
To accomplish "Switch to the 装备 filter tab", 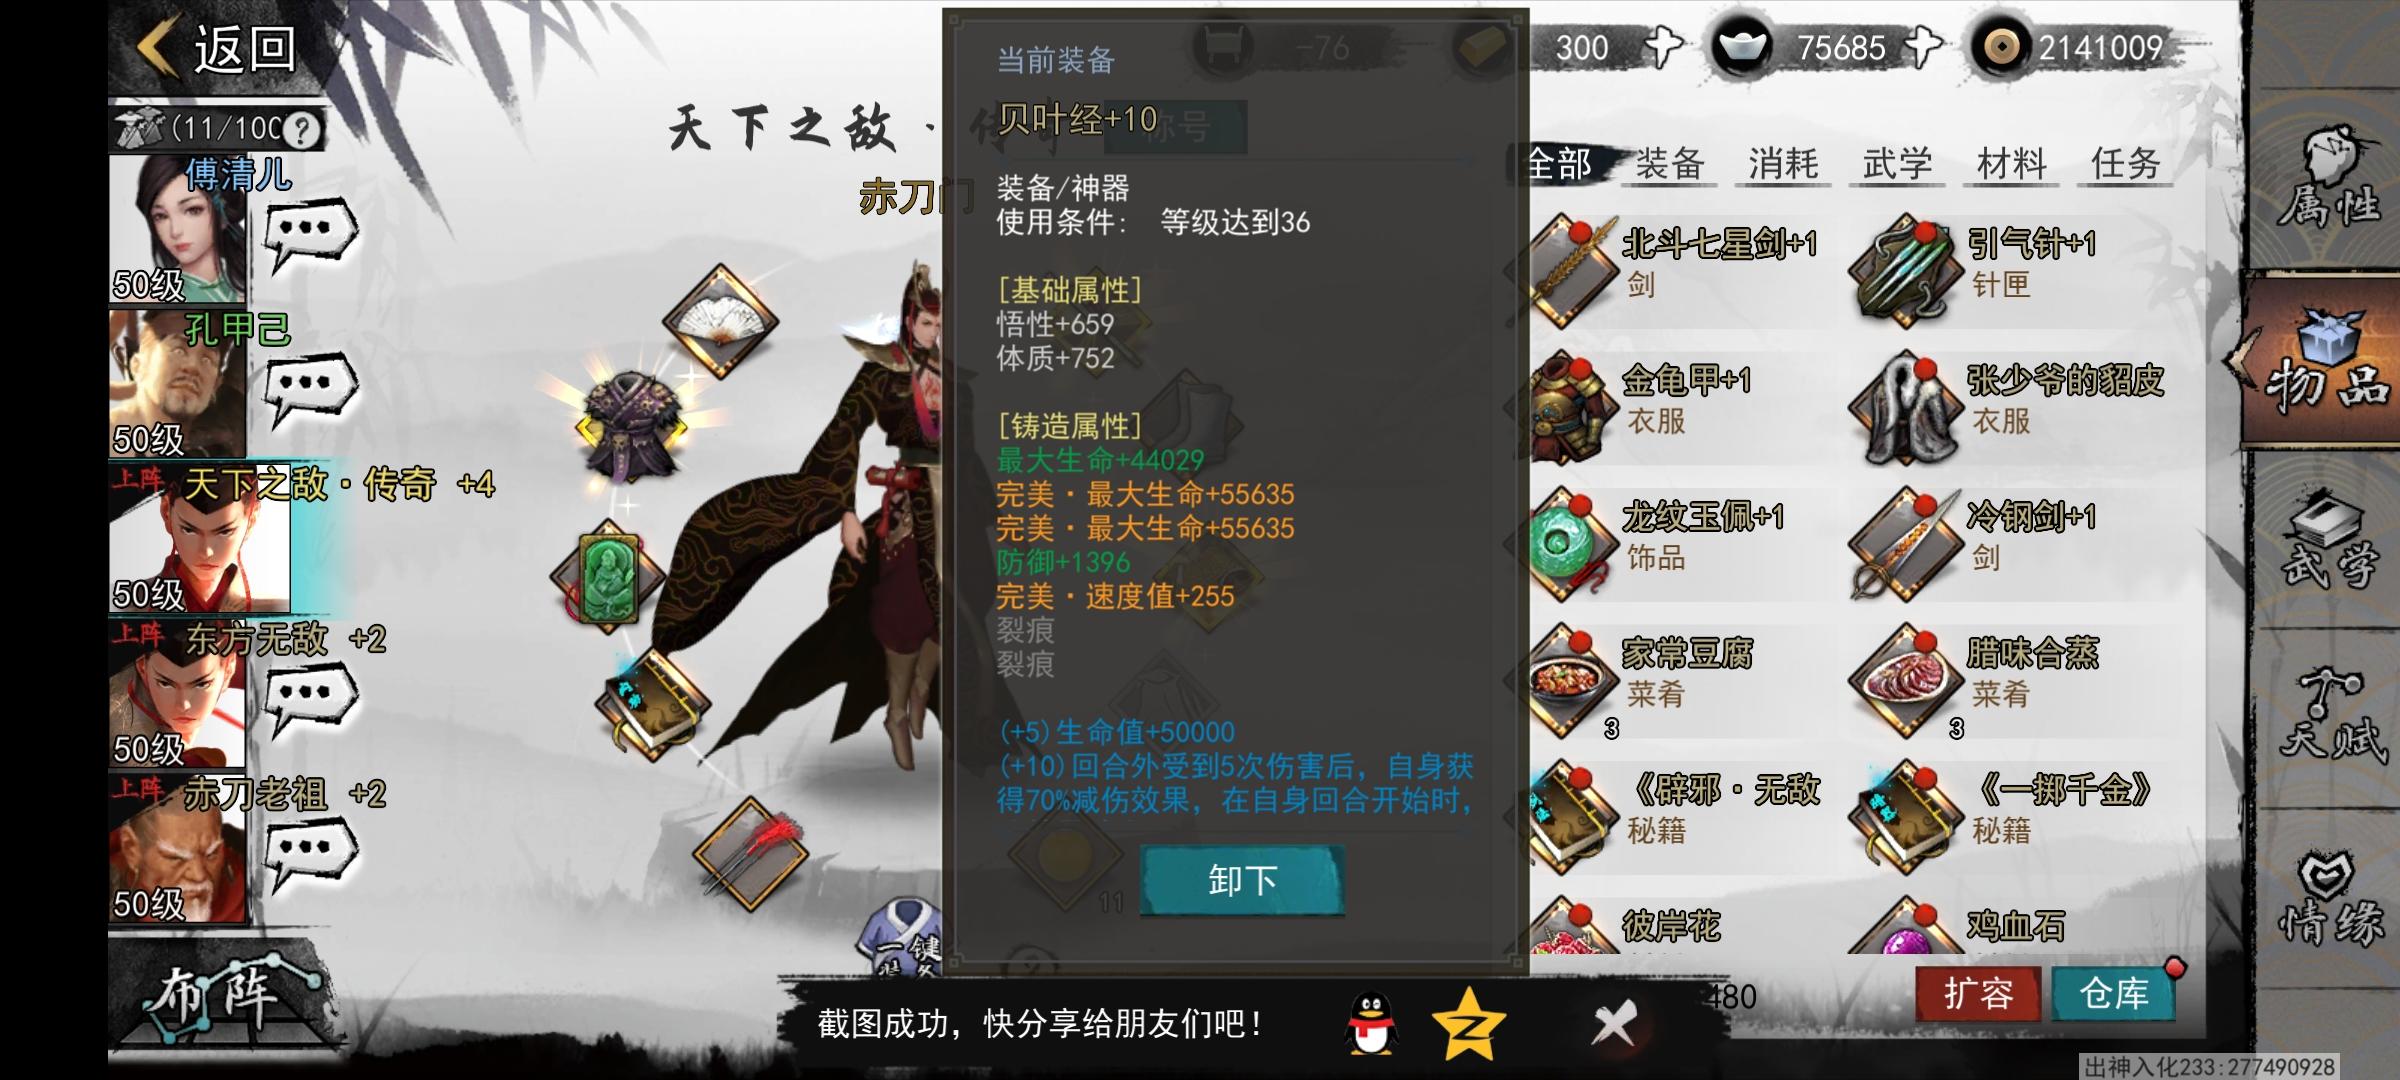I will (1670, 164).
